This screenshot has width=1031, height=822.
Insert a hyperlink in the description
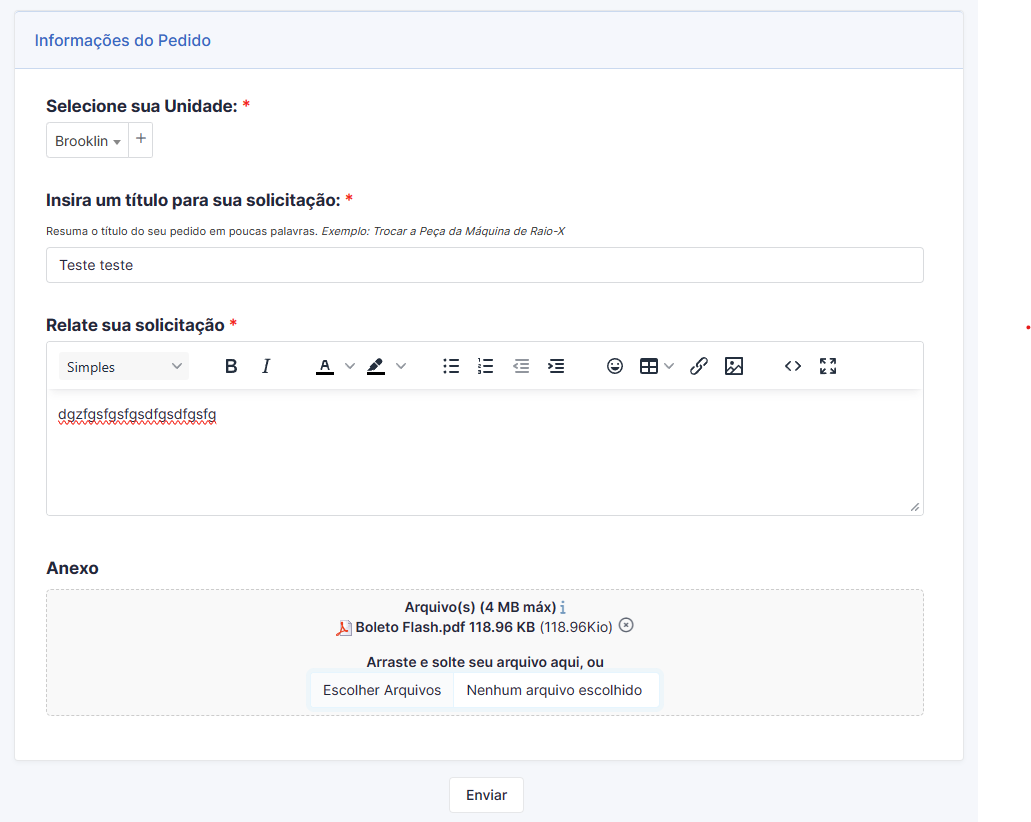pos(699,366)
